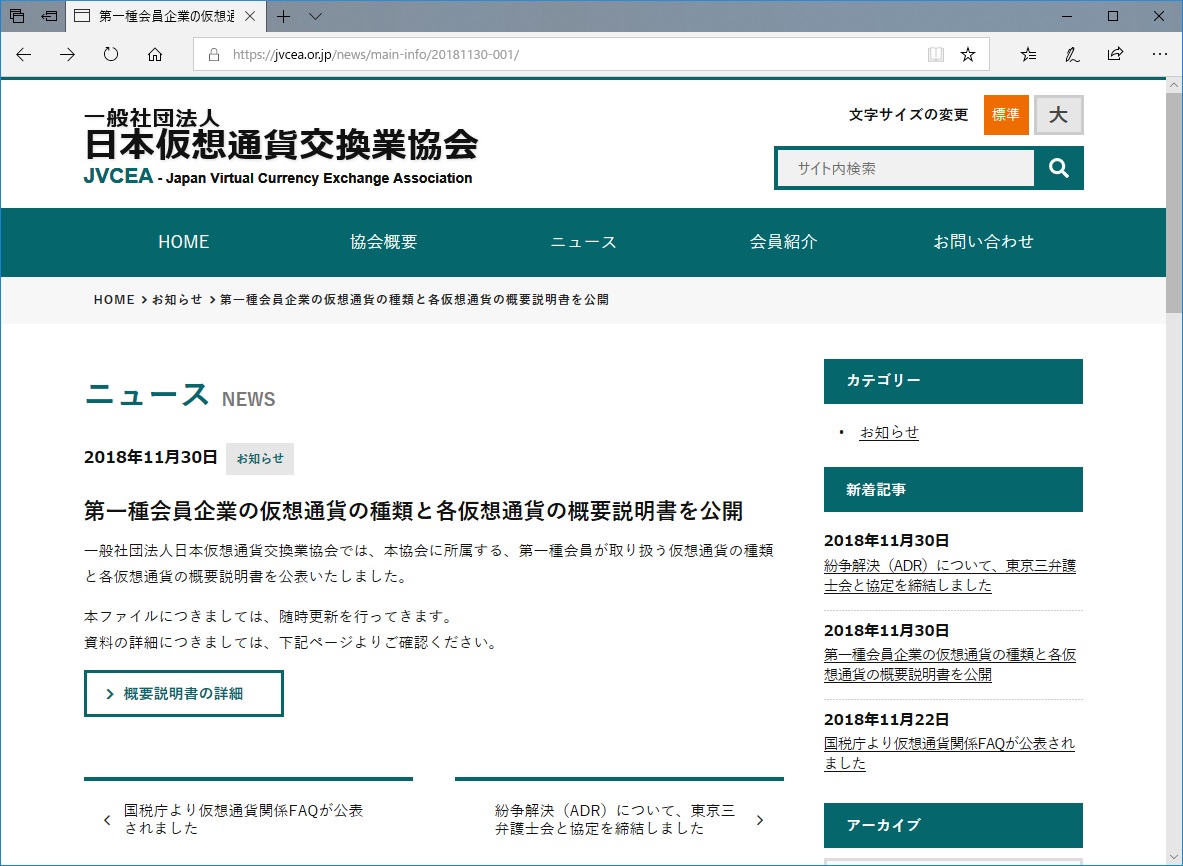Enable reading view in the address bar
1183x866 pixels.
pos(934,54)
